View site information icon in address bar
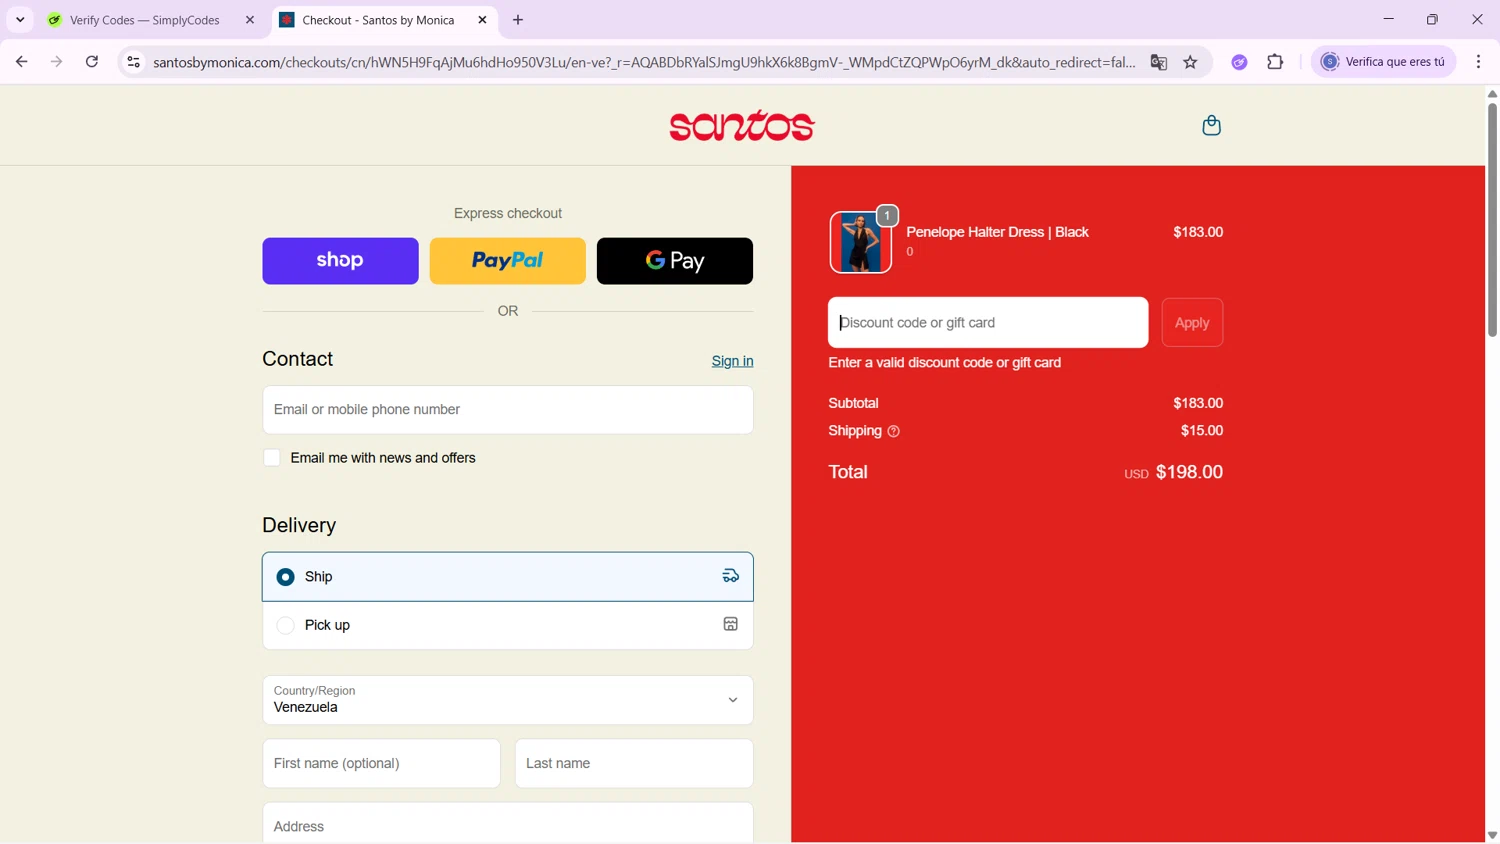1500x844 pixels. tap(133, 62)
